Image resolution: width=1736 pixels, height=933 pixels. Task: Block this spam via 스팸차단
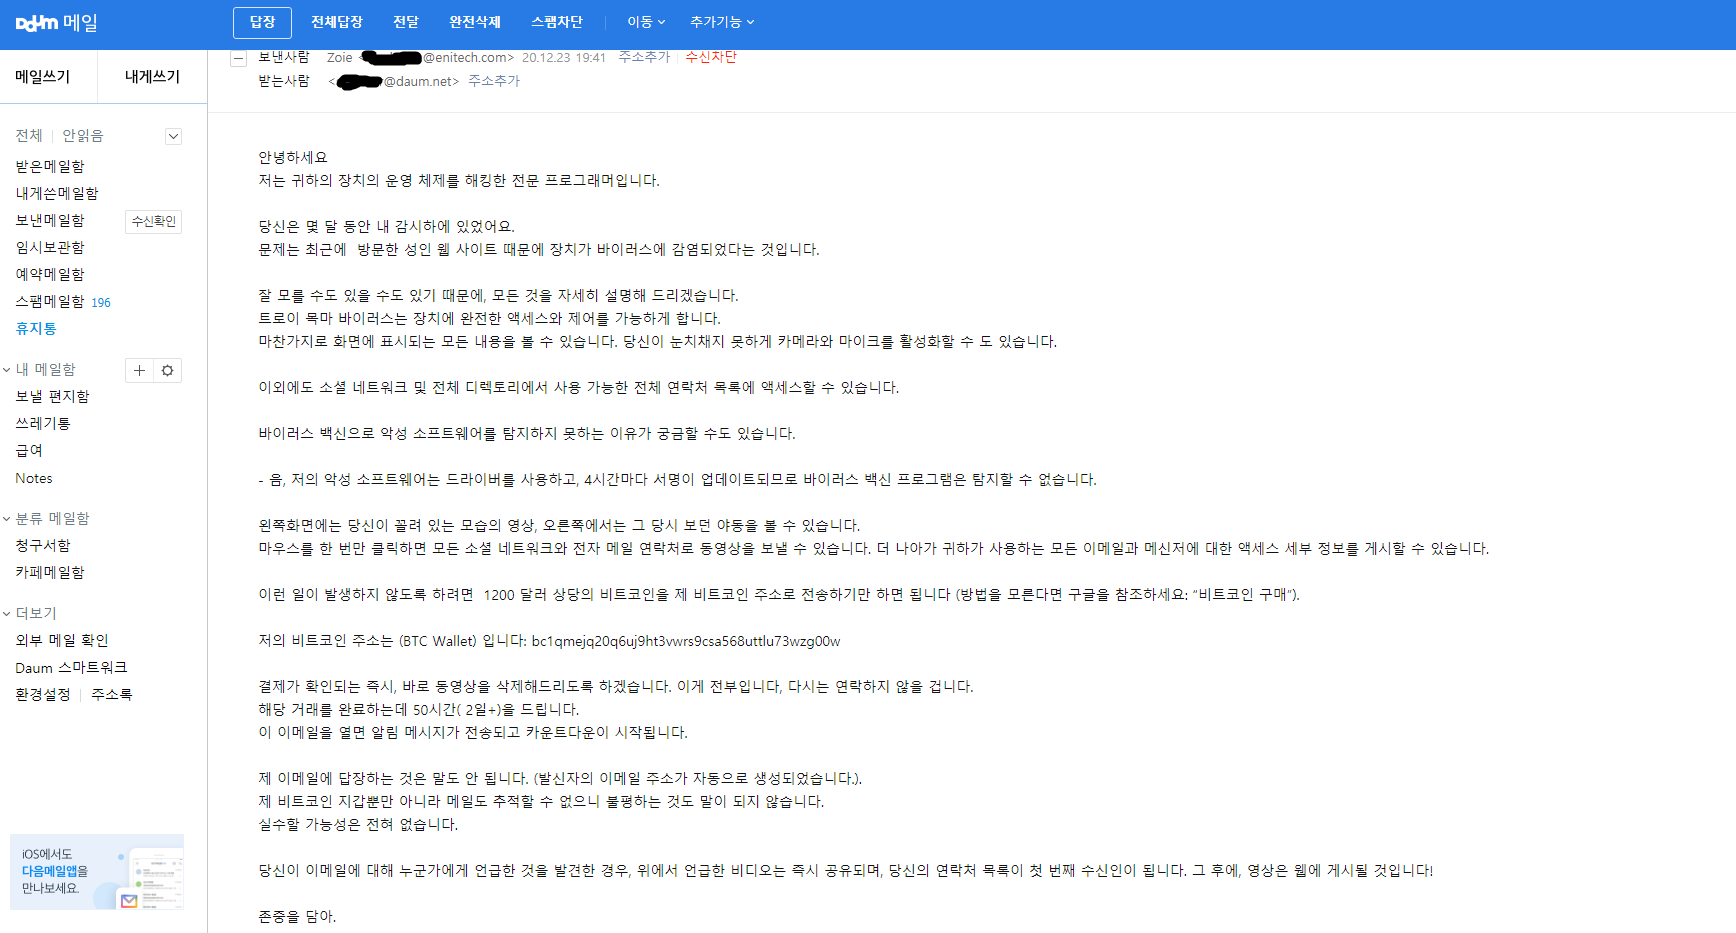click(x=557, y=22)
